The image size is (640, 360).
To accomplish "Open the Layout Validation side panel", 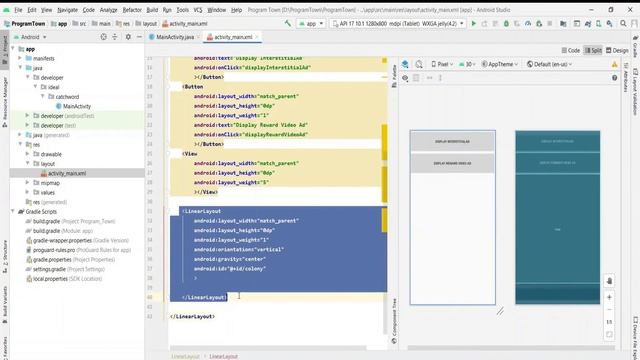I will [x=636, y=92].
